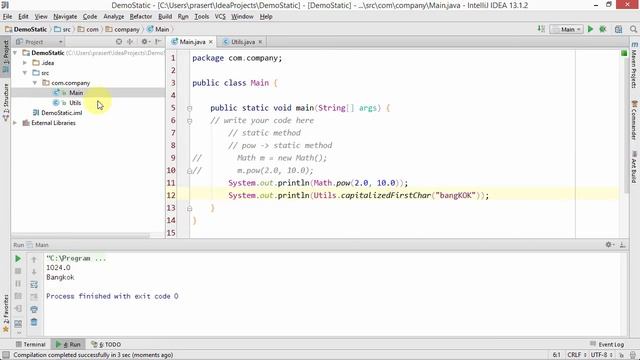Toggle soft-wrap in Run console
The width and height of the screenshot is (640, 360).
(x=34, y=284)
